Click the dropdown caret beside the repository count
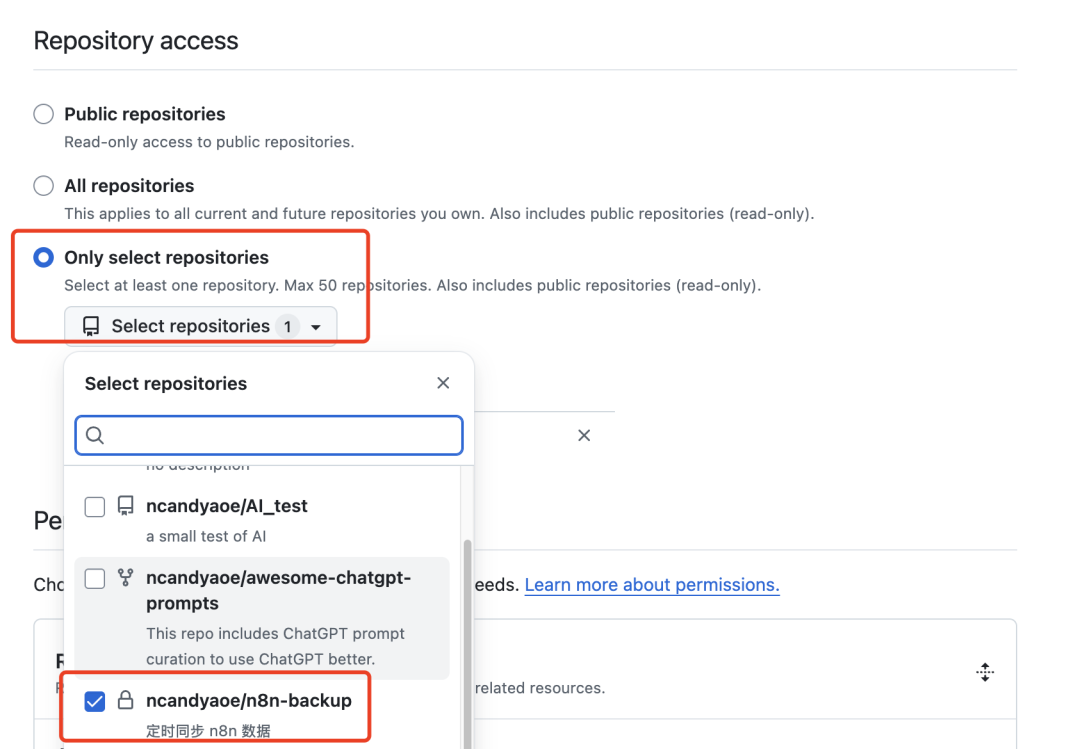The image size is (1080, 749). [315, 327]
